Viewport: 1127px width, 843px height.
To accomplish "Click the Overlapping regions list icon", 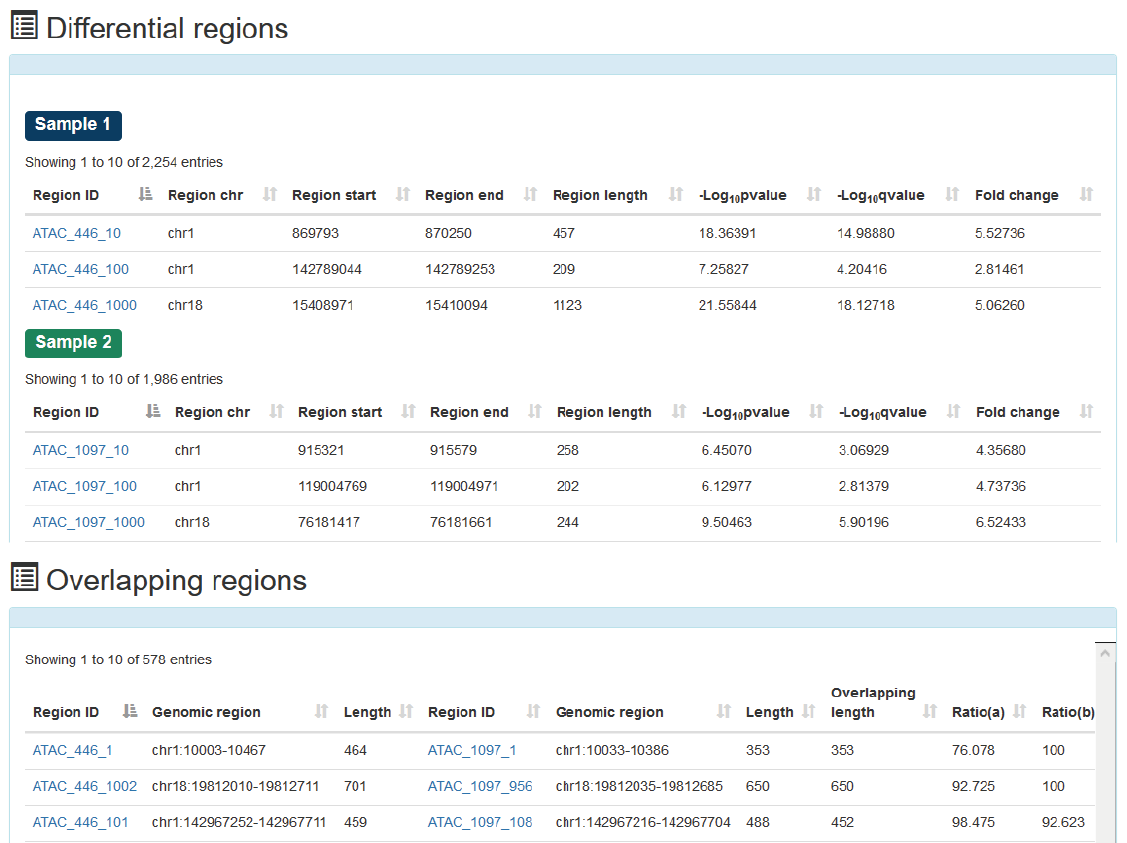I will [24, 577].
